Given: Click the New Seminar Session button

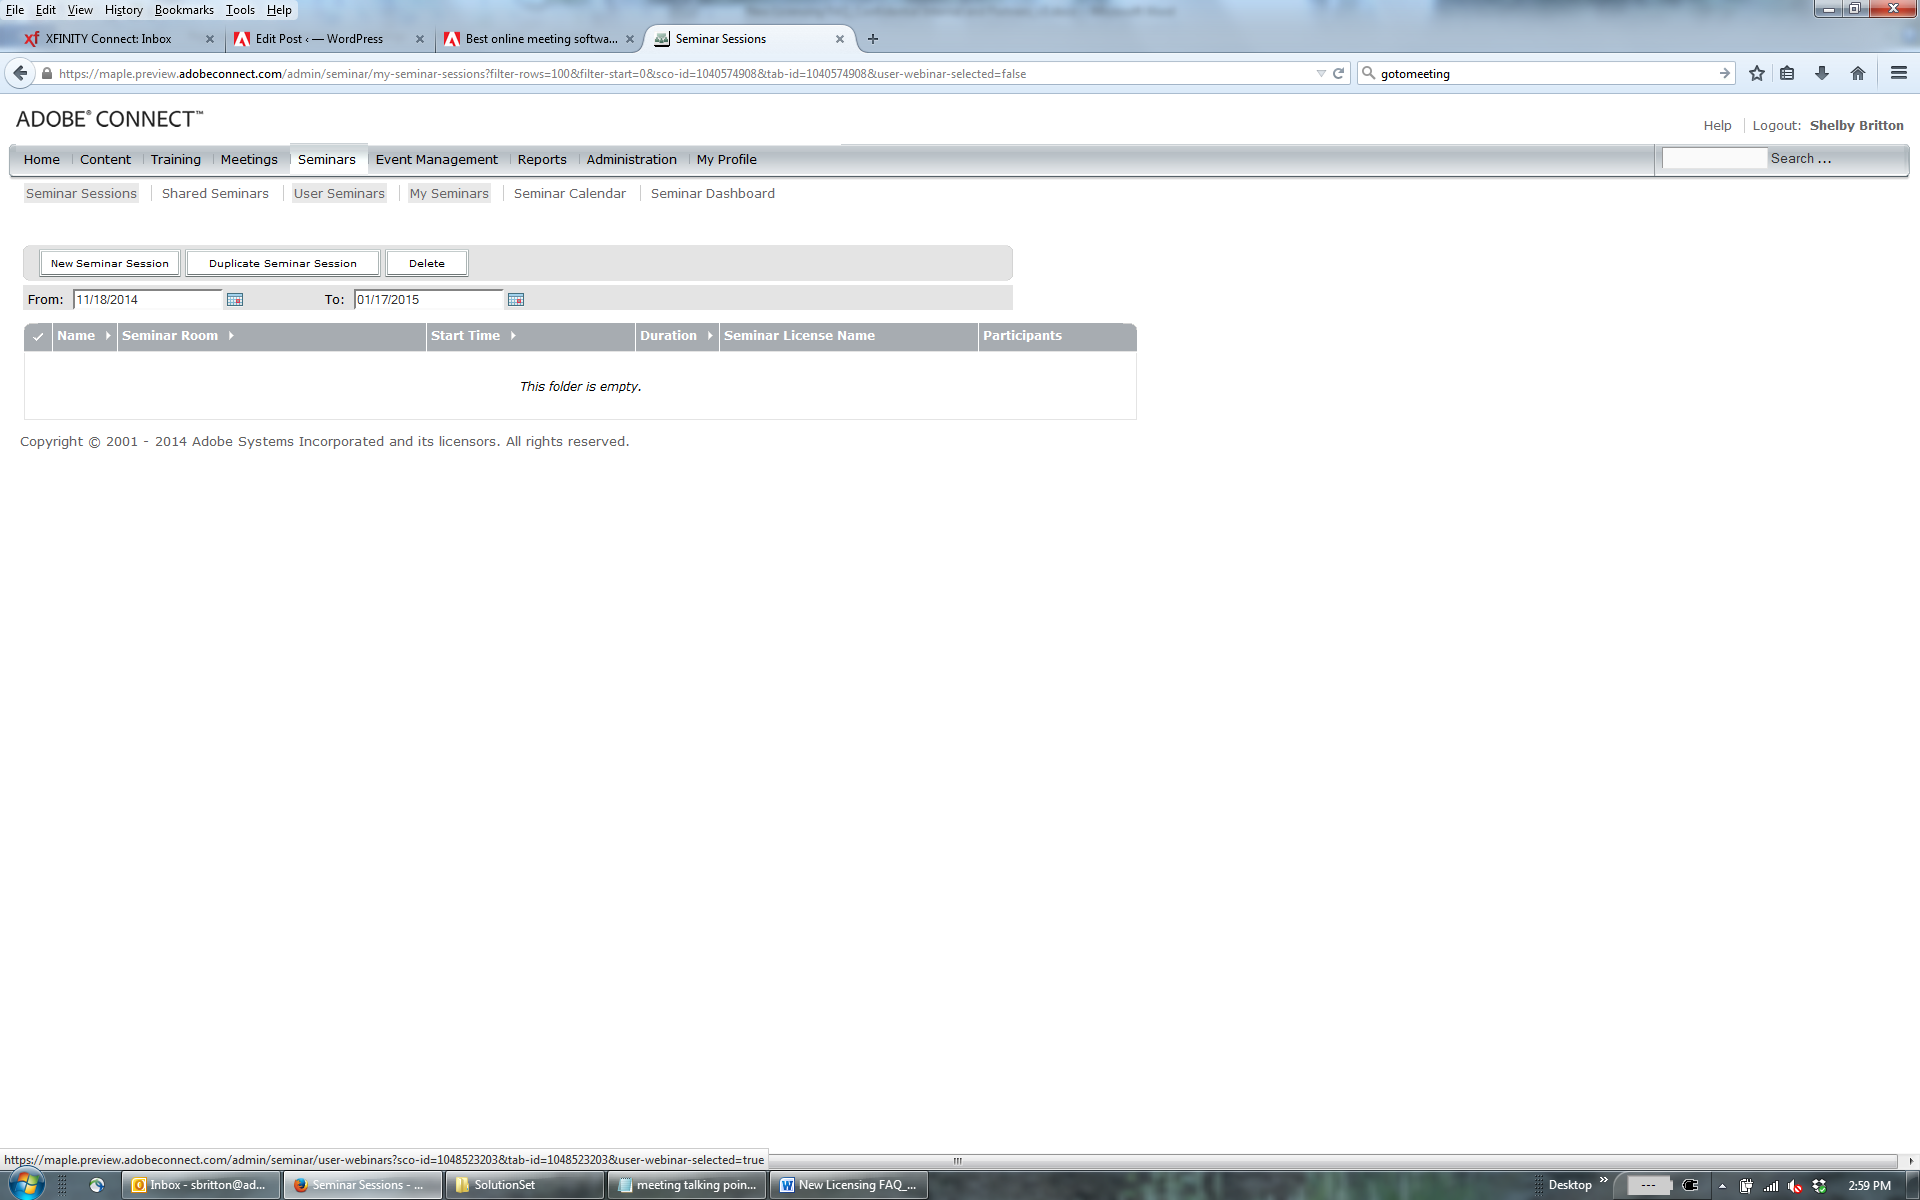Looking at the screenshot, I should tap(110, 263).
